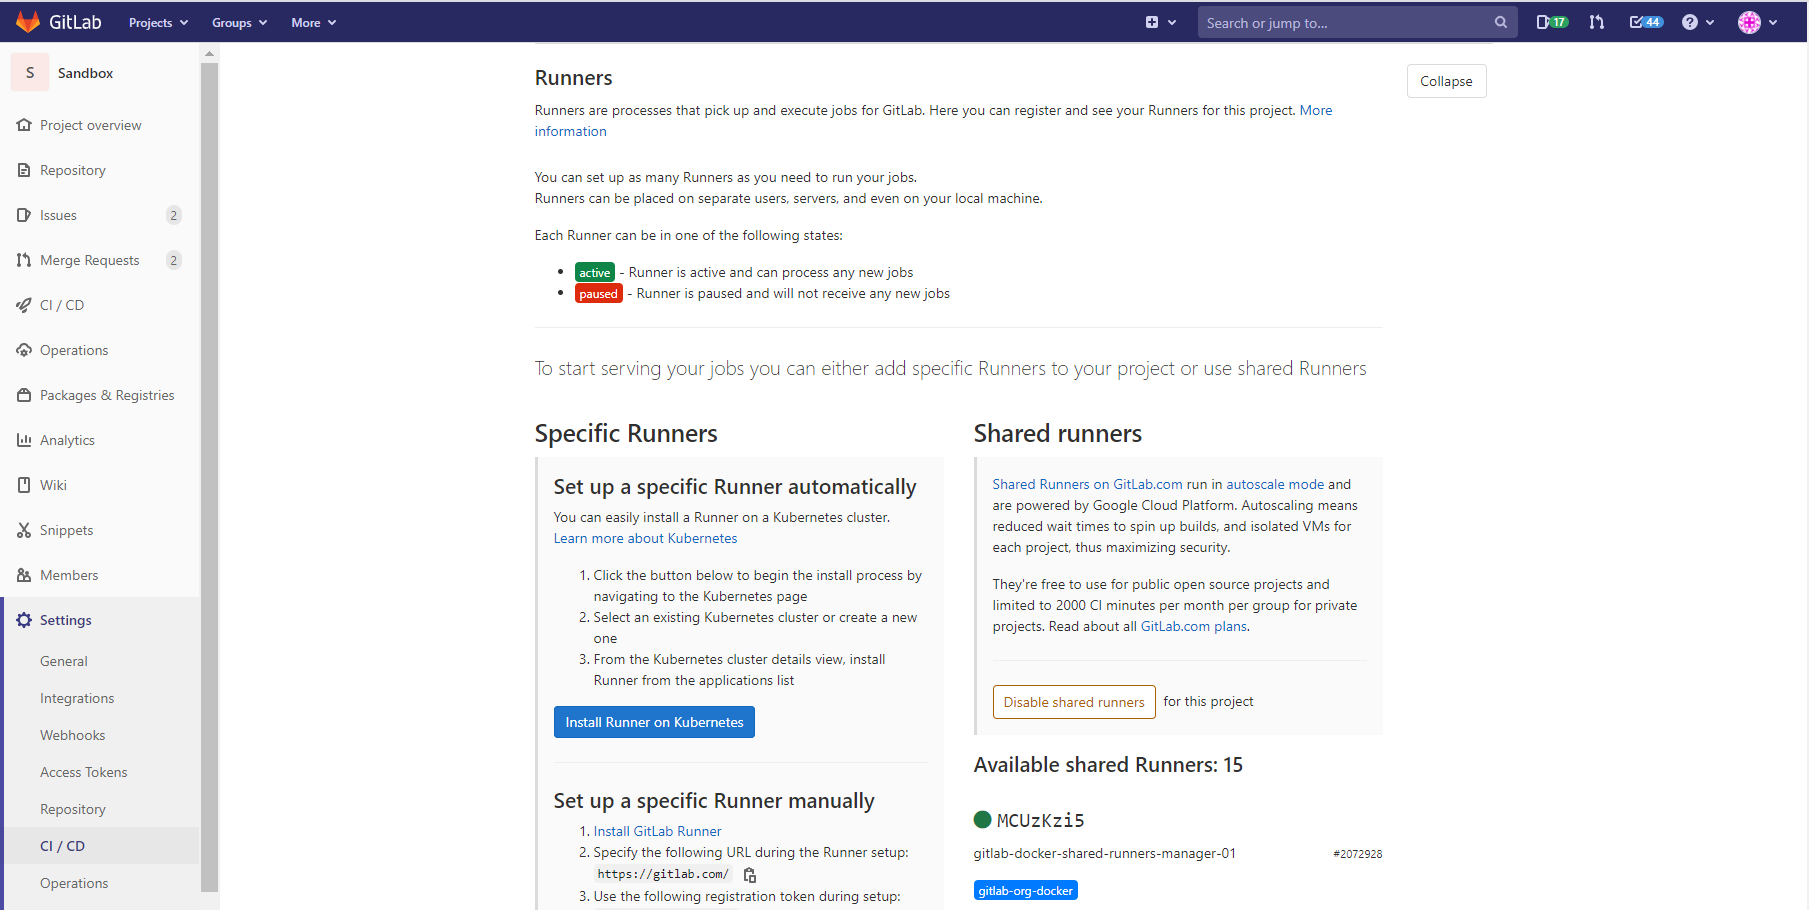Open the Install GitLab Runner link
This screenshot has width=1809, height=910.
click(657, 831)
